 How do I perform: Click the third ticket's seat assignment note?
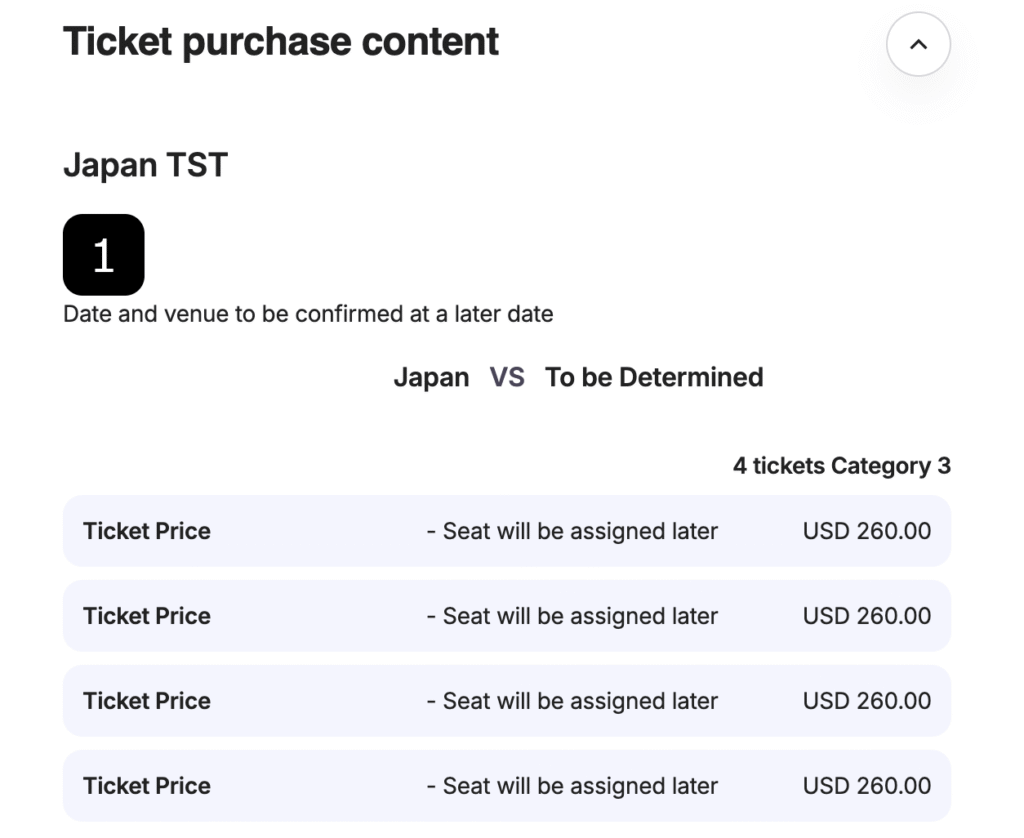(x=572, y=701)
